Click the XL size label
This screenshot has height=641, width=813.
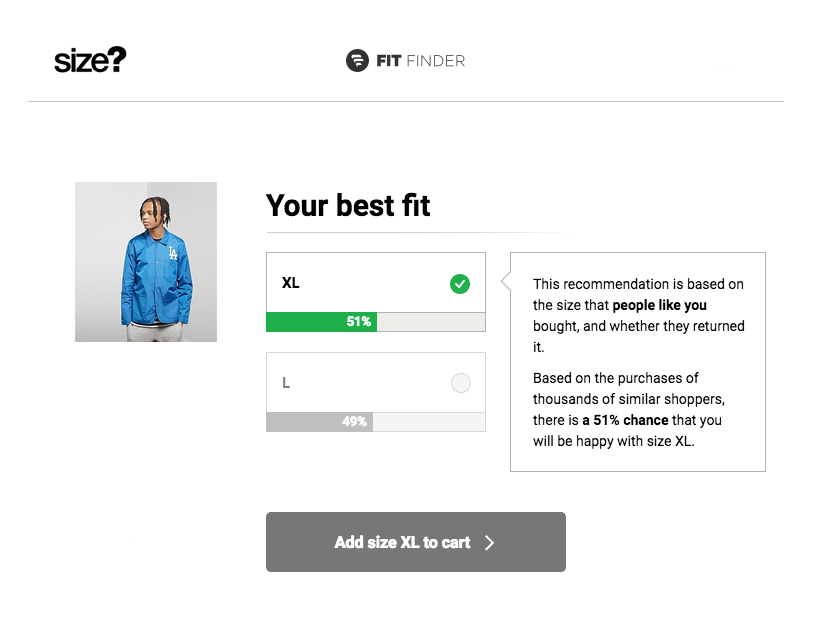point(291,283)
